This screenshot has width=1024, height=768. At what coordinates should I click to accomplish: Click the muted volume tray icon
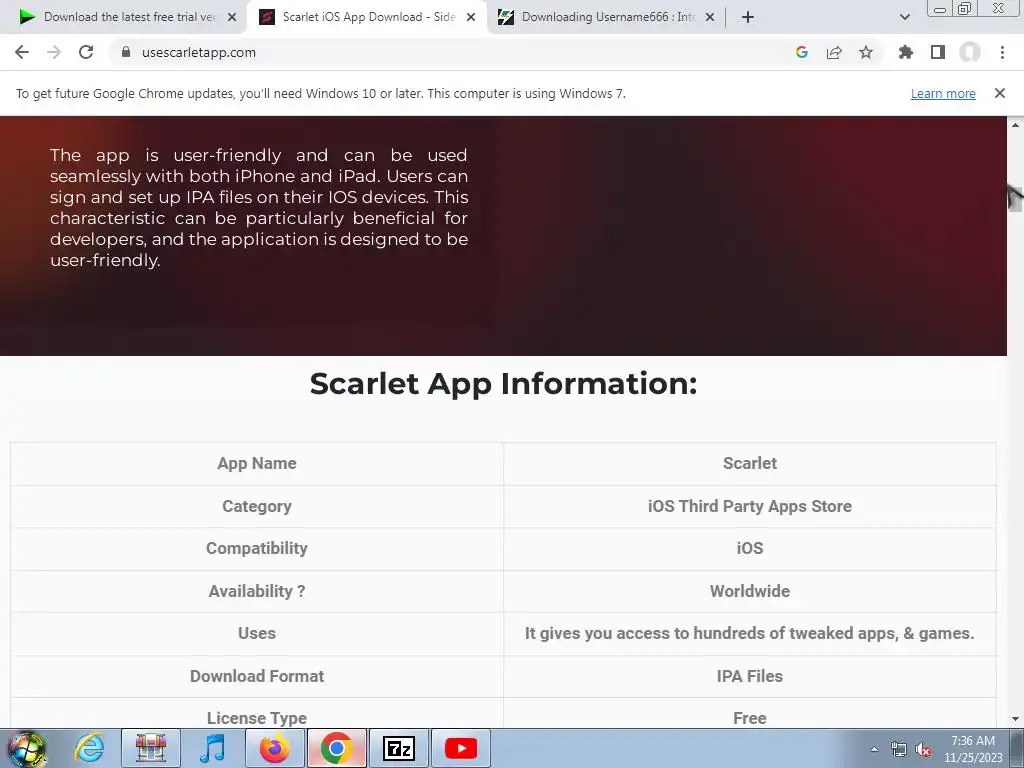922,749
